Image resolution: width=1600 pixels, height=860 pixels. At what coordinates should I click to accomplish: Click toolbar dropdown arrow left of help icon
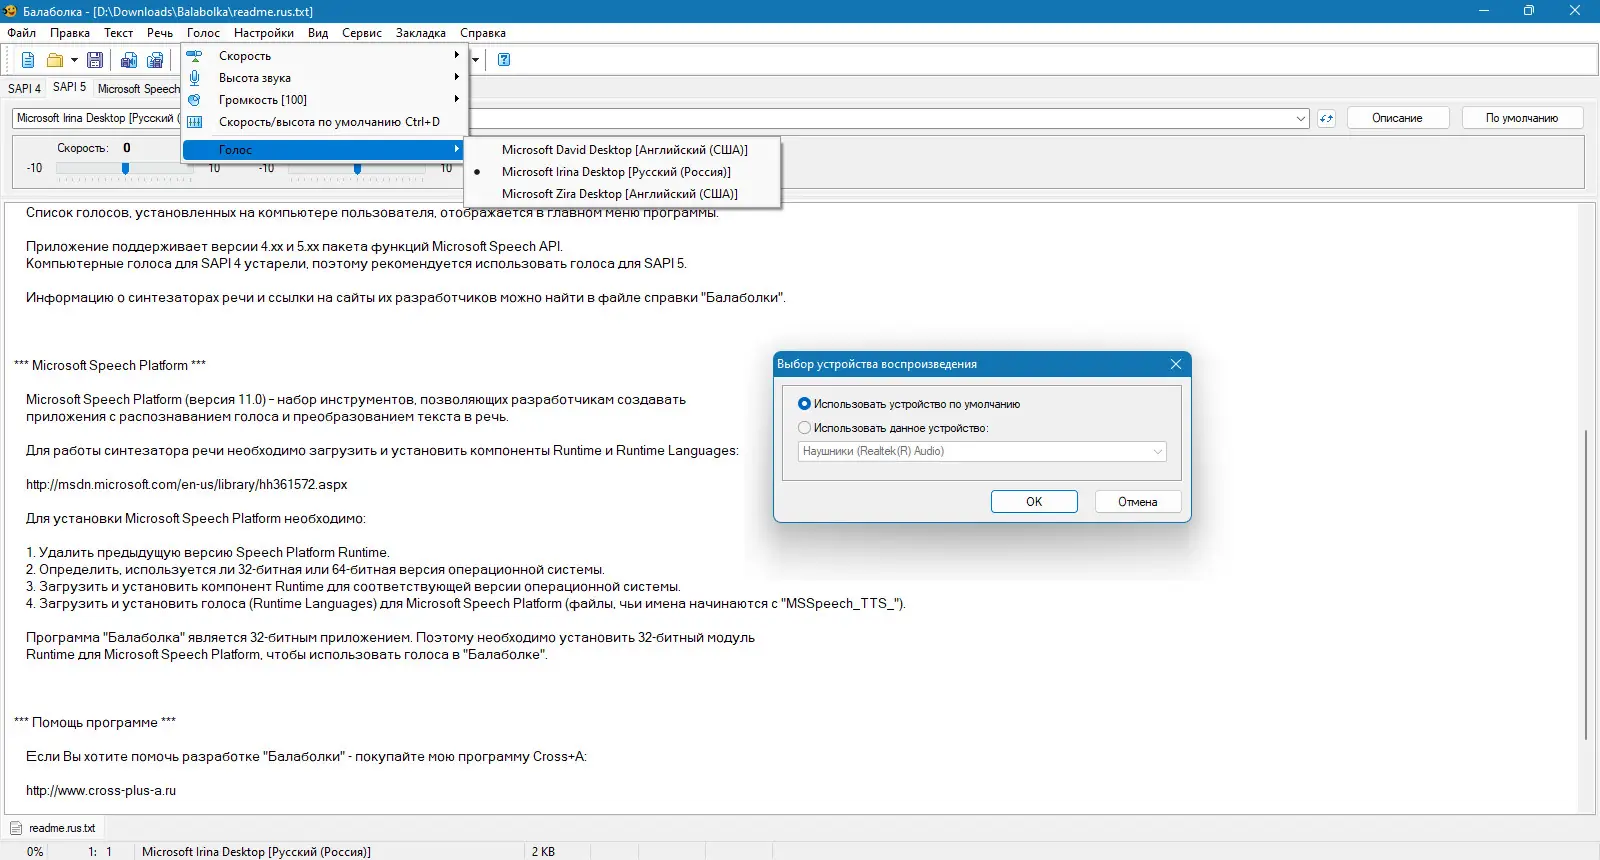pos(476,60)
